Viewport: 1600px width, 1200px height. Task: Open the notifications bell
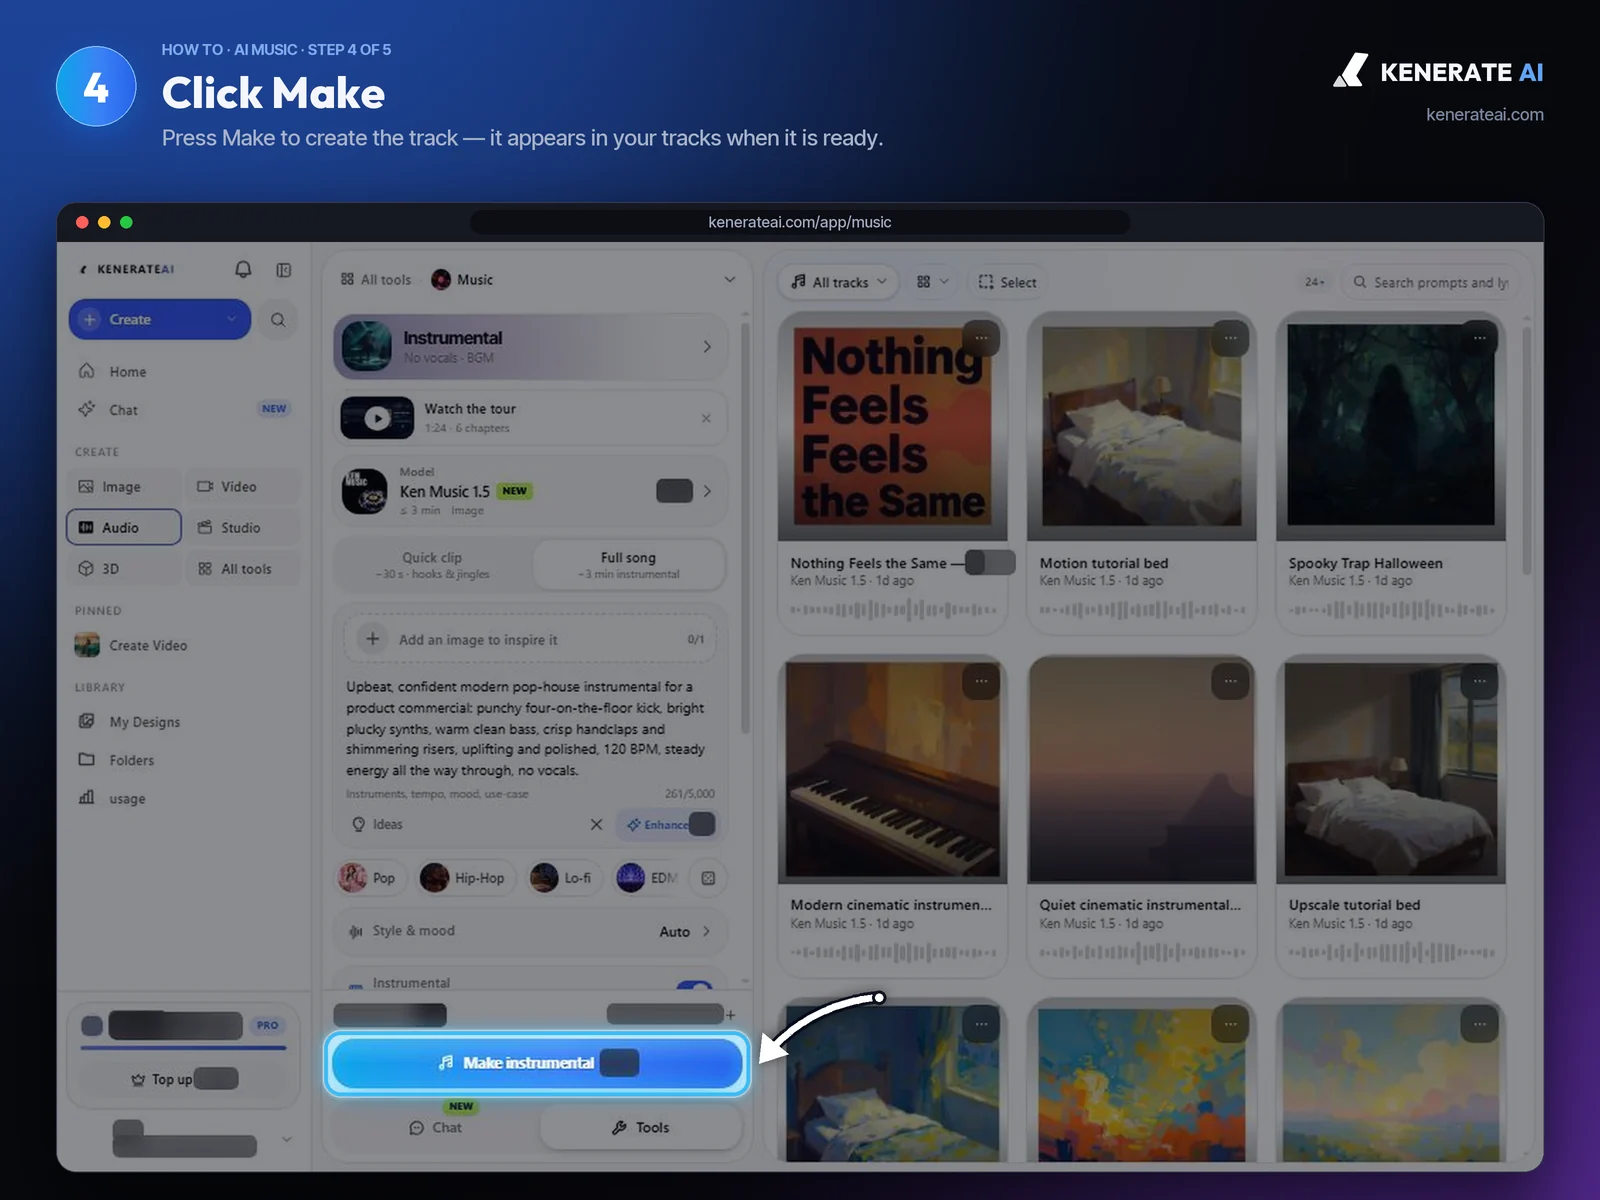tap(243, 269)
